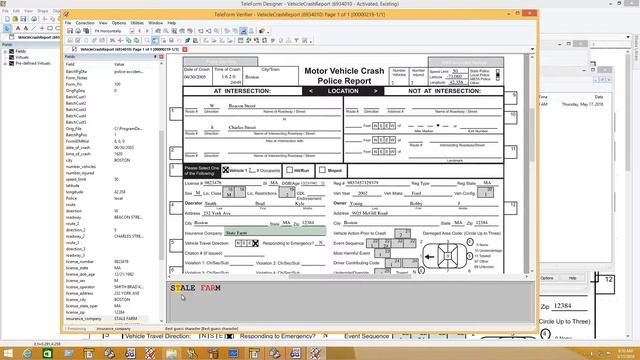
Task: Open the Verifier View menu
Action: pyautogui.click(x=103, y=23)
